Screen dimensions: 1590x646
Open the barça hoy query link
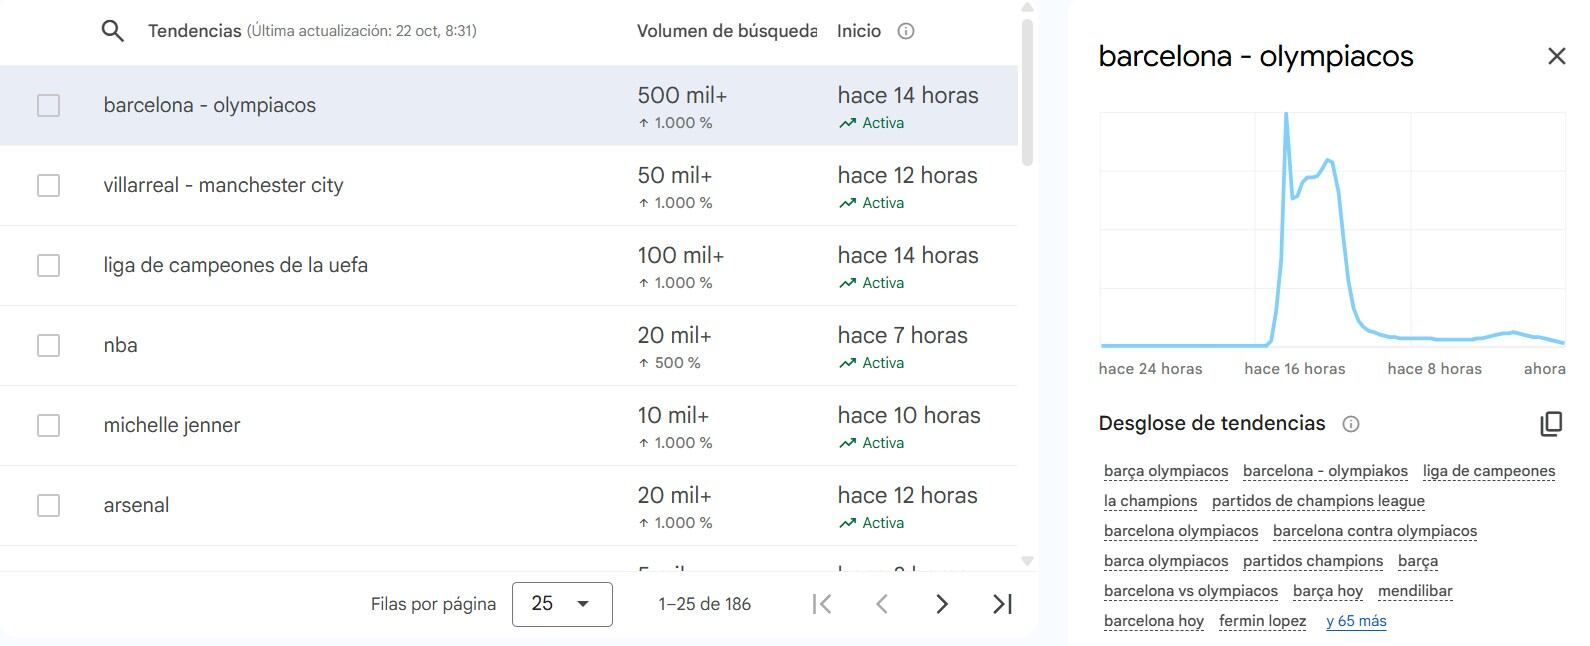1328,591
